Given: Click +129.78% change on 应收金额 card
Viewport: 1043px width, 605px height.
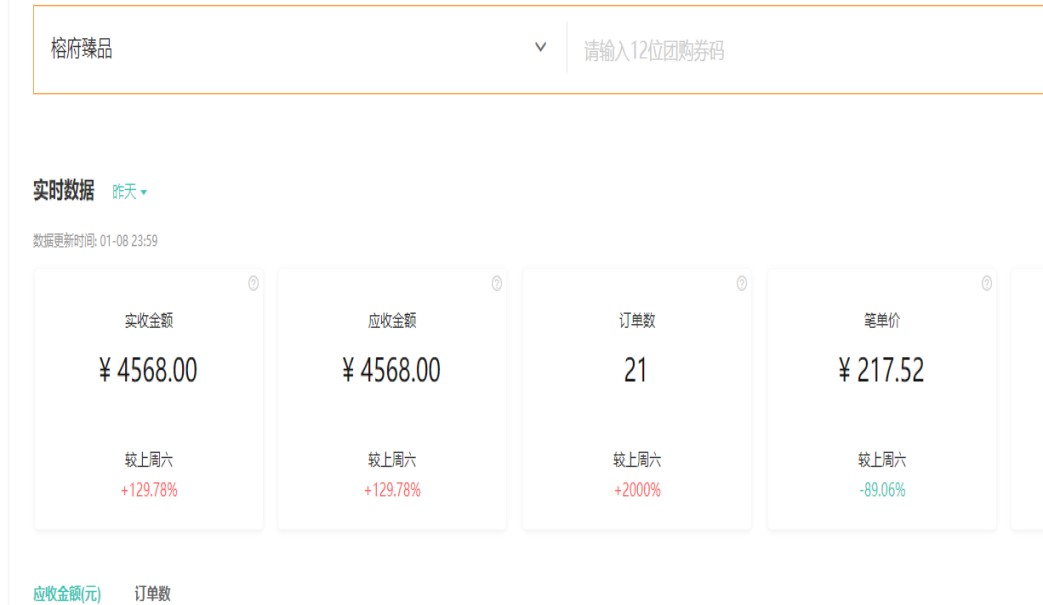Looking at the screenshot, I should tap(392, 490).
